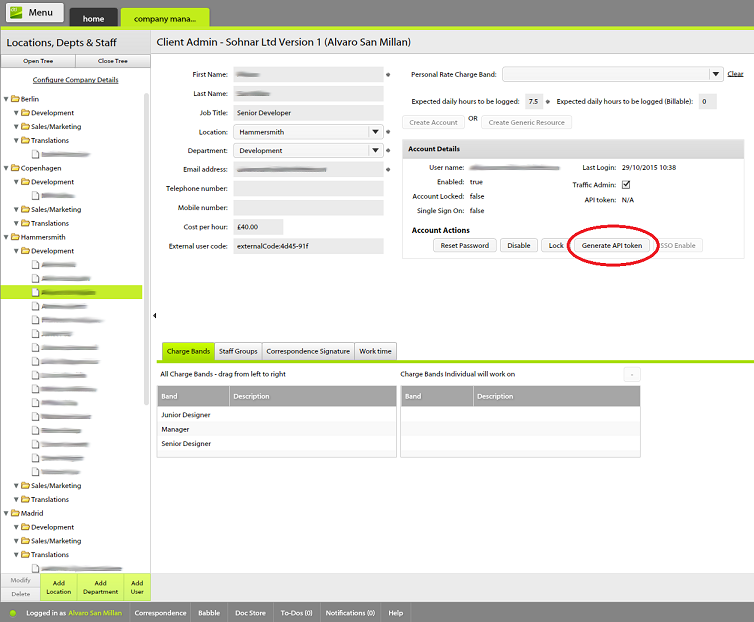This screenshot has height=622, width=754.
Task: Click Configure Company Details link
Action: (75, 80)
